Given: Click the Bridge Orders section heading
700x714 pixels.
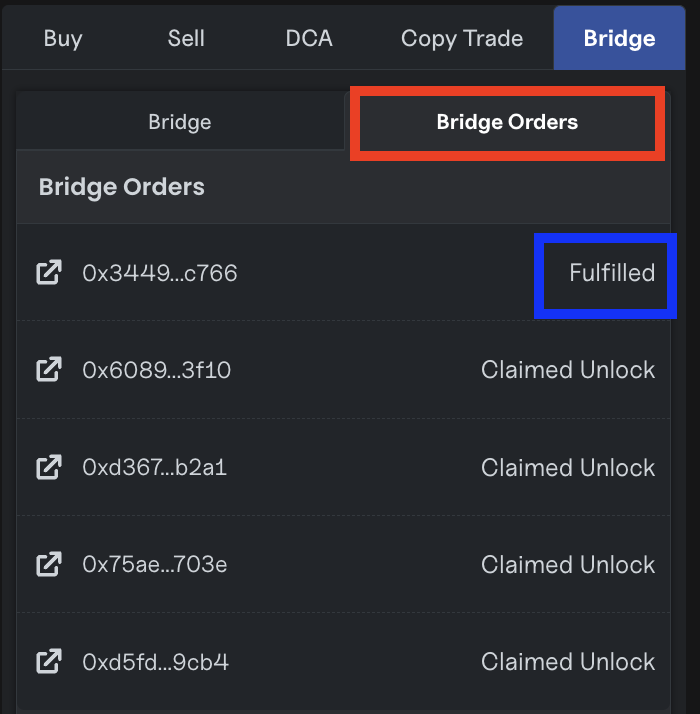Looking at the screenshot, I should (122, 187).
